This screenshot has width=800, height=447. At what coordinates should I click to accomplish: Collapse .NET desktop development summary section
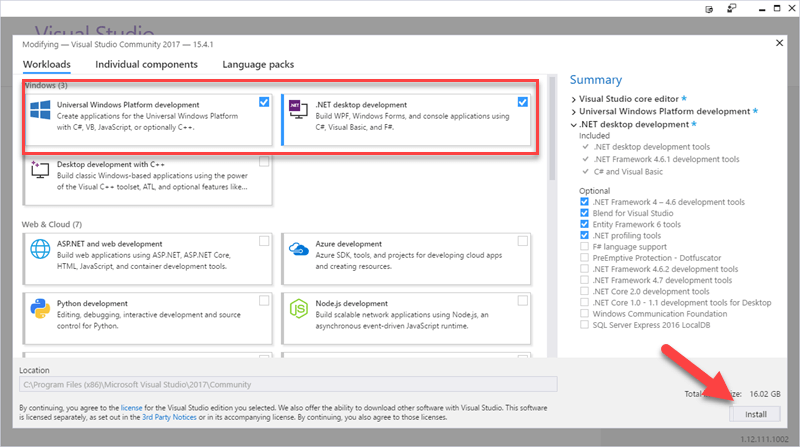tap(574, 124)
